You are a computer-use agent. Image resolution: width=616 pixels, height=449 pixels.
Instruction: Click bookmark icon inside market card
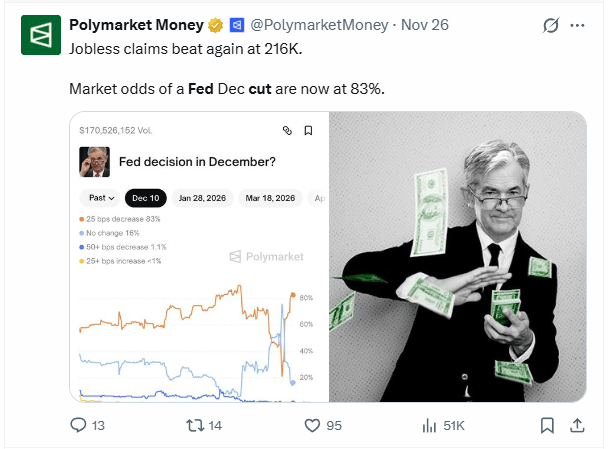[308, 130]
